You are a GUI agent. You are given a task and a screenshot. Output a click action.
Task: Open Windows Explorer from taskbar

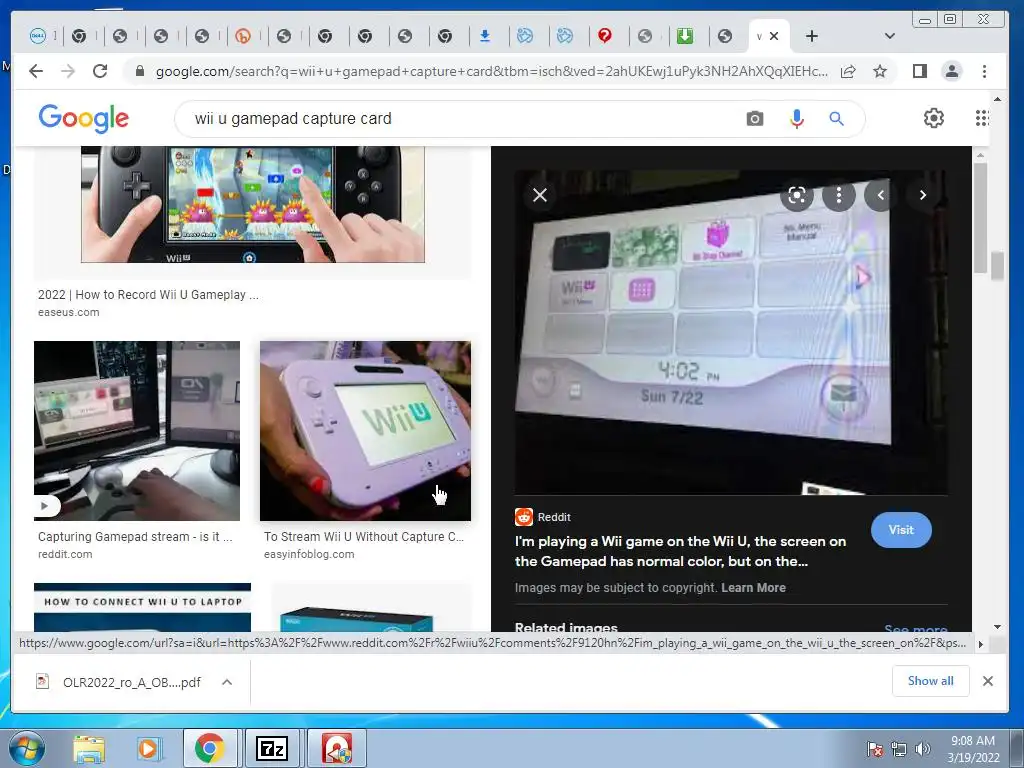[89, 749]
